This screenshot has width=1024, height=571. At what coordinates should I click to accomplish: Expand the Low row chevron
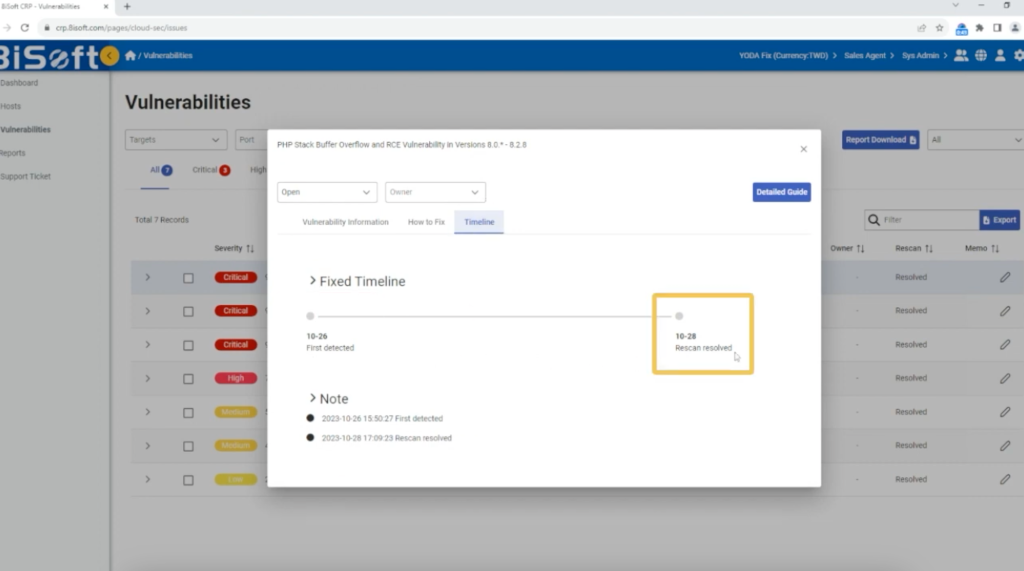tap(148, 479)
